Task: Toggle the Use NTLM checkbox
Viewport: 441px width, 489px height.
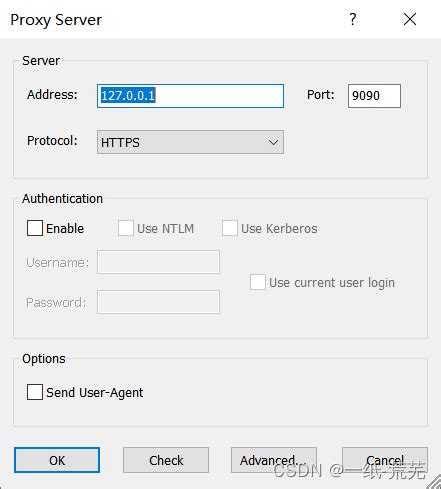Action: 126,228
